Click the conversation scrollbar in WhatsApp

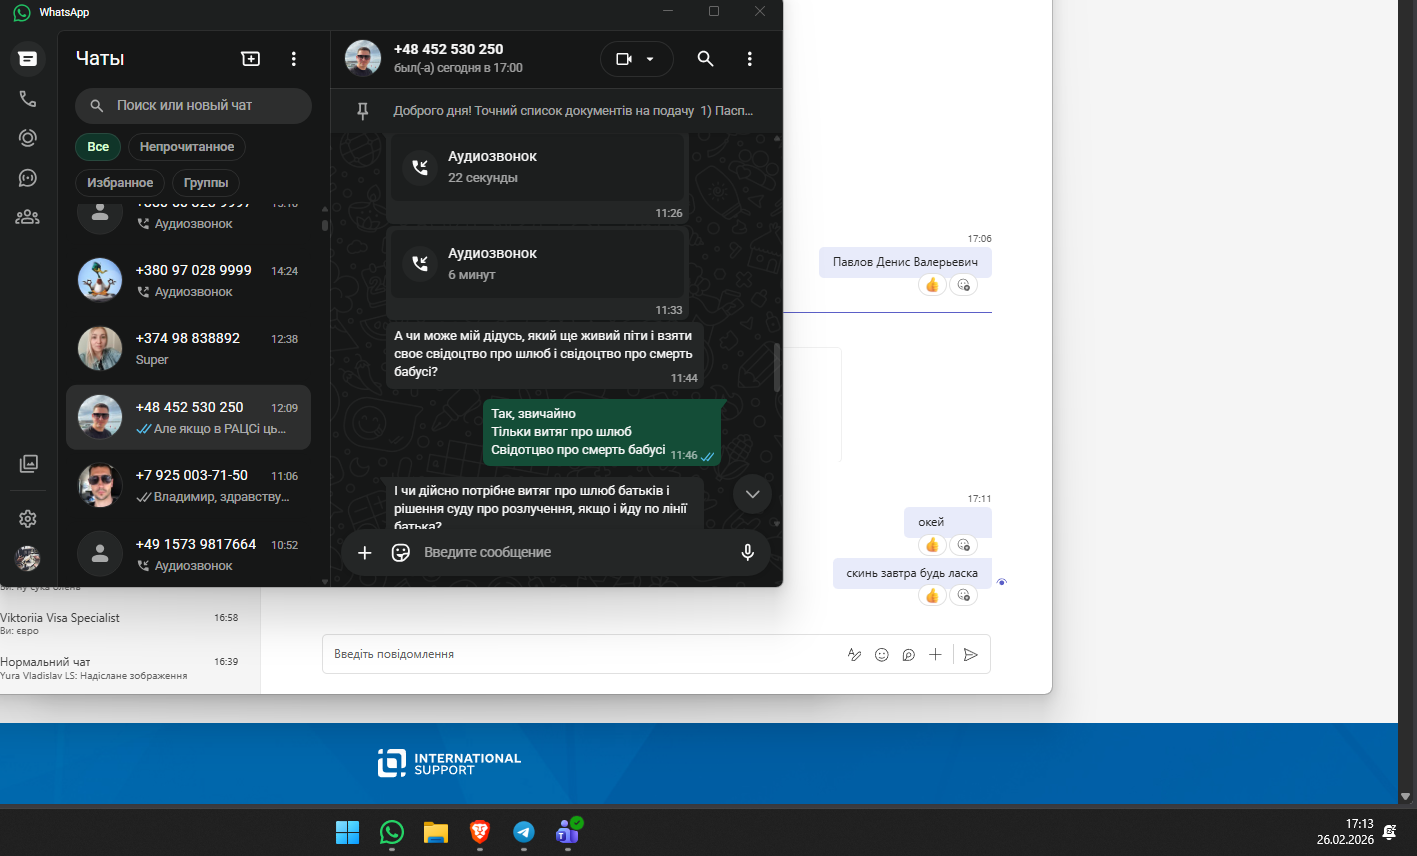pyautogui.click(x=777, y=366)
